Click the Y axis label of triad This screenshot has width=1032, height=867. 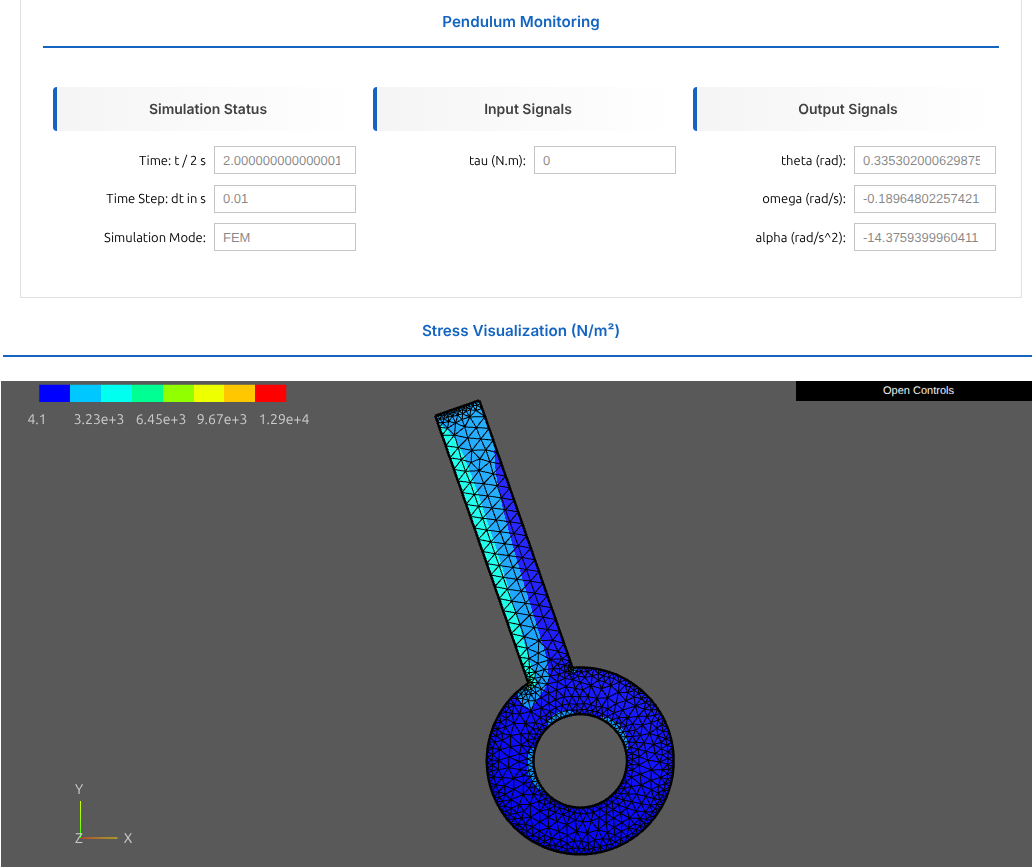pos(79,789)
